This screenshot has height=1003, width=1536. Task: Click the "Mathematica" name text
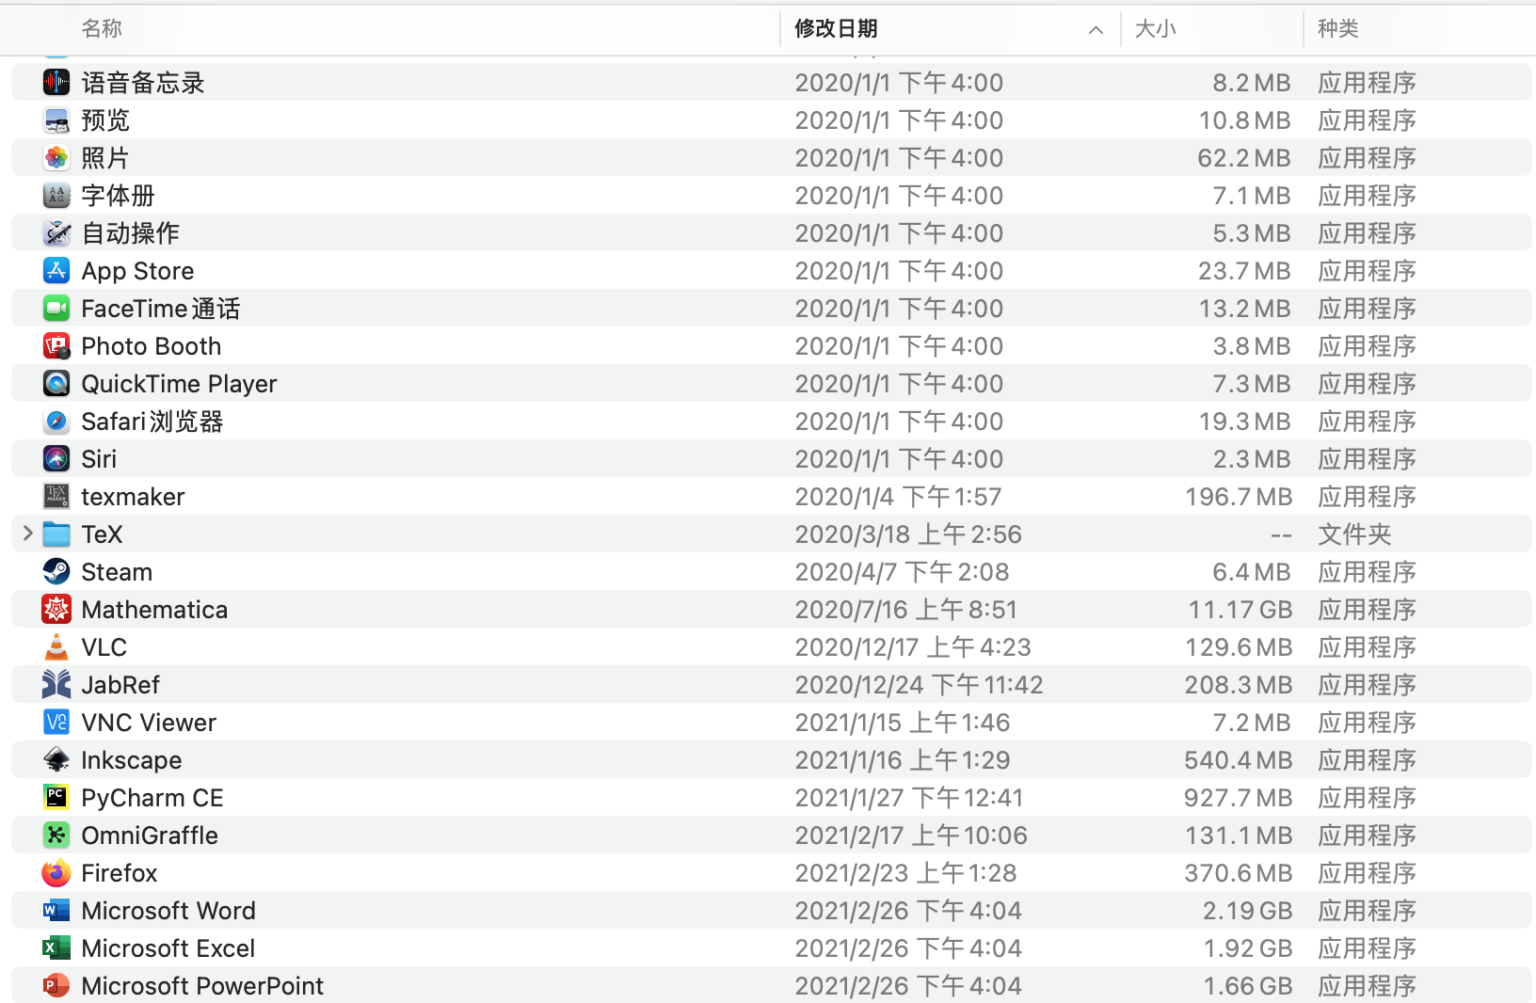pyautogui.click(x=154, y=609)
